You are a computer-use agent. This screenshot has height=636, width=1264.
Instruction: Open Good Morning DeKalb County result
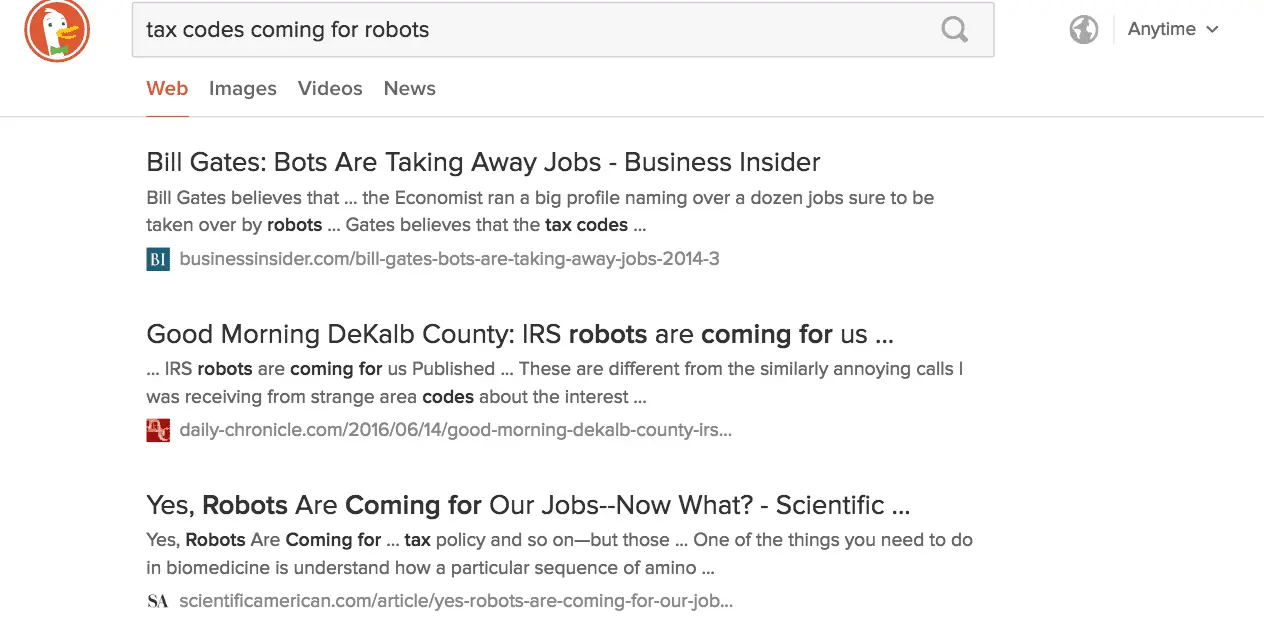(x=519, y=334)
